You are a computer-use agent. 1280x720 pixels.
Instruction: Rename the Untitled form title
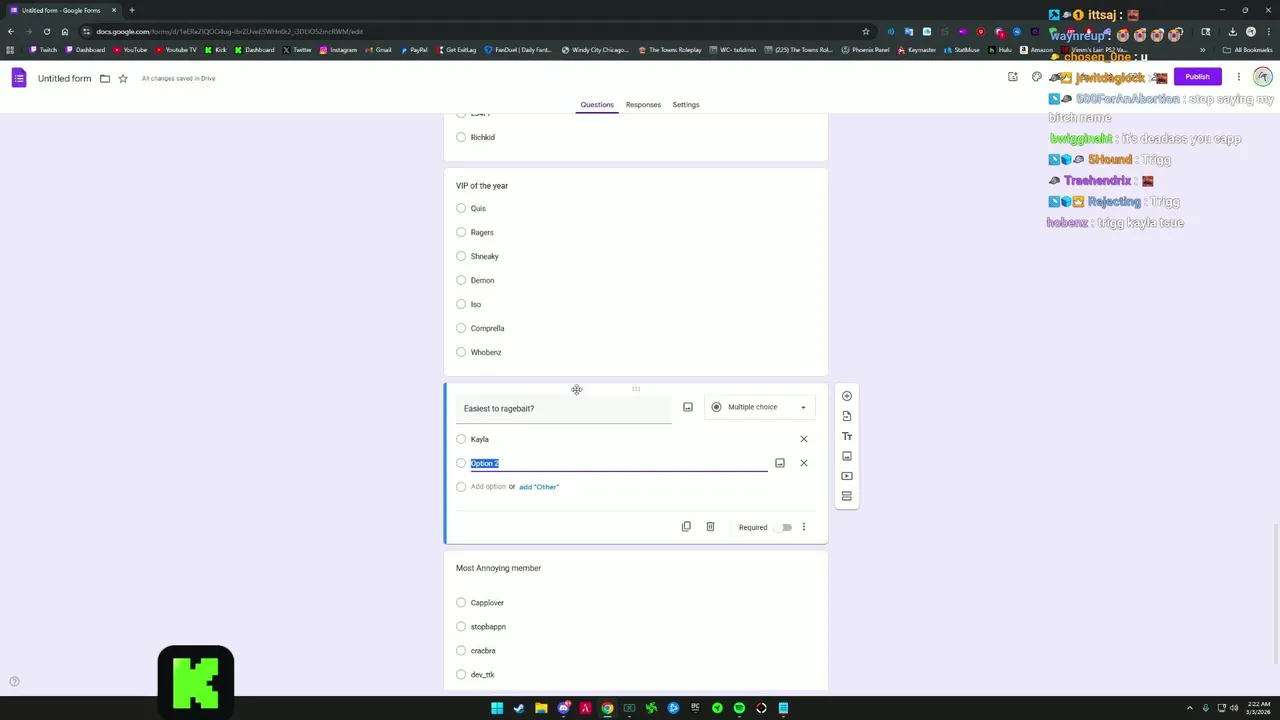(x=64, y=78)
